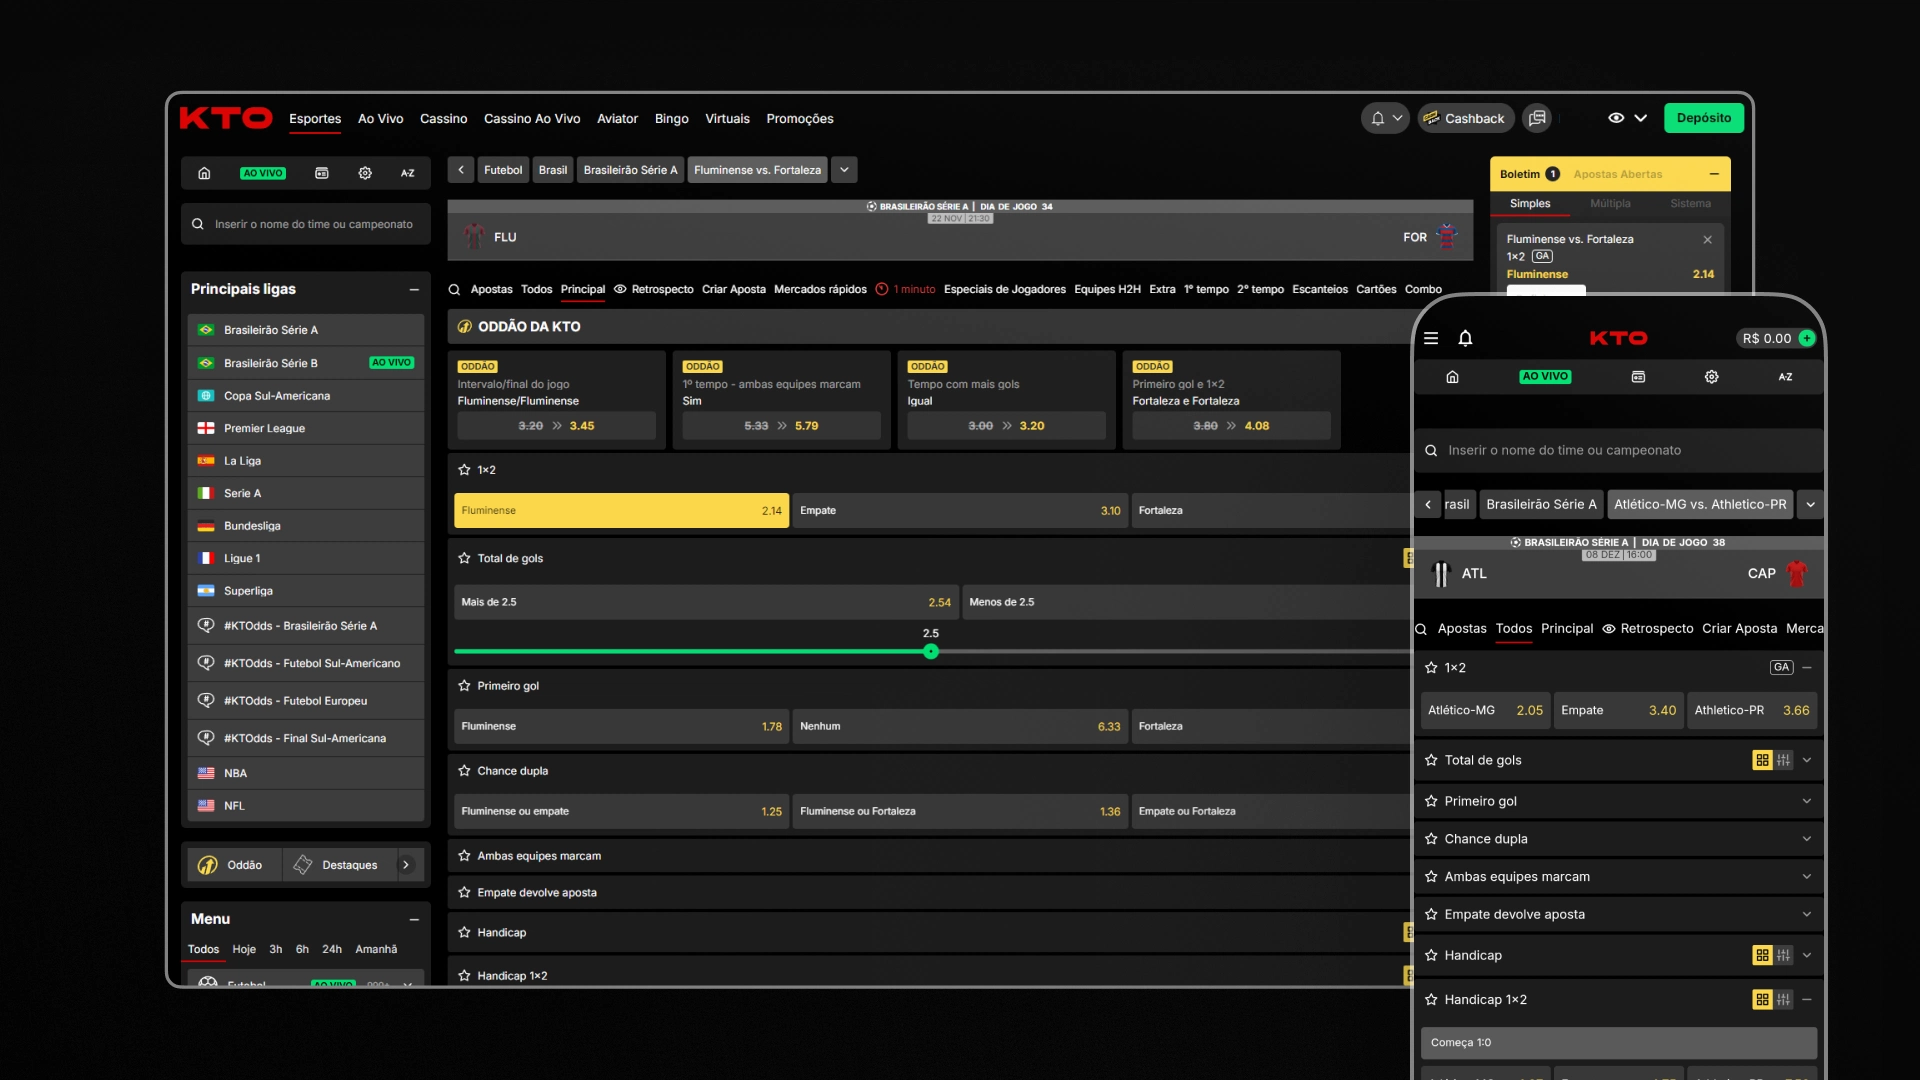
Task: Remove Fluminense vs. Fortaleza from betslip
Action: point(1708,240)
